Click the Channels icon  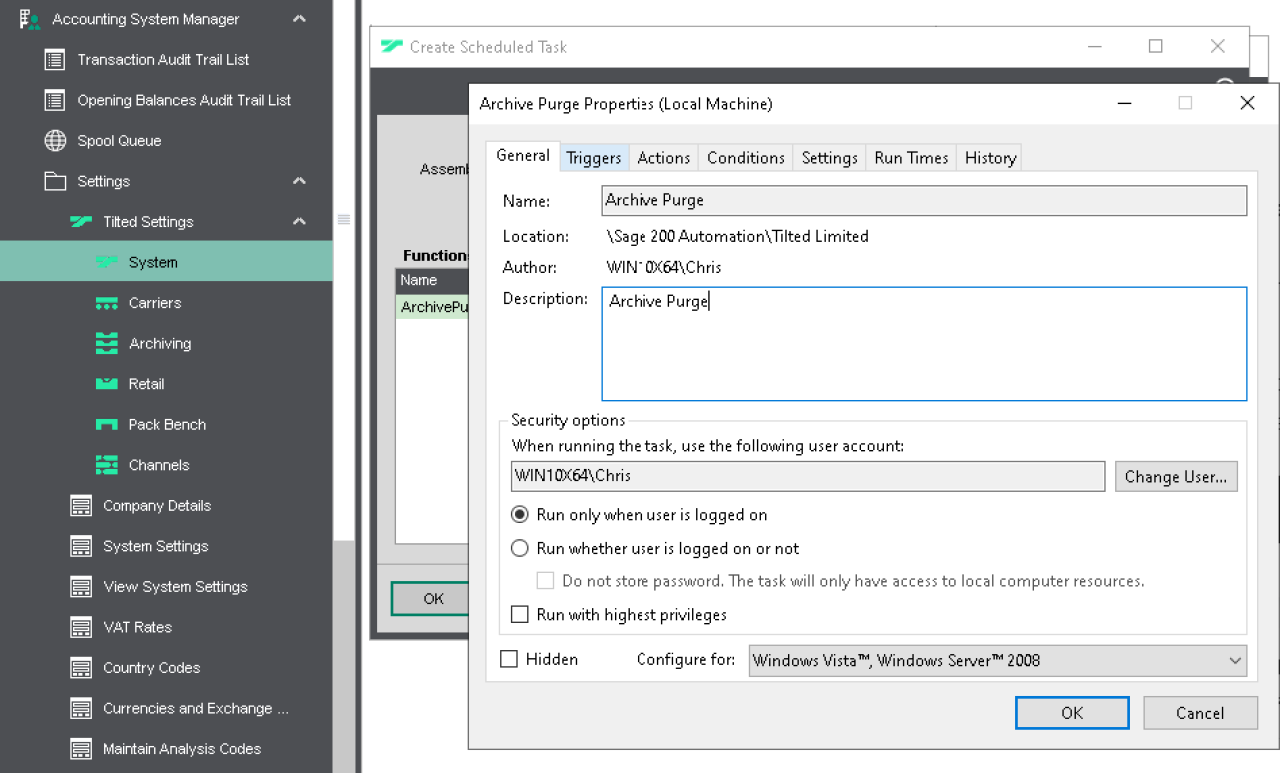tap(107, 465)
